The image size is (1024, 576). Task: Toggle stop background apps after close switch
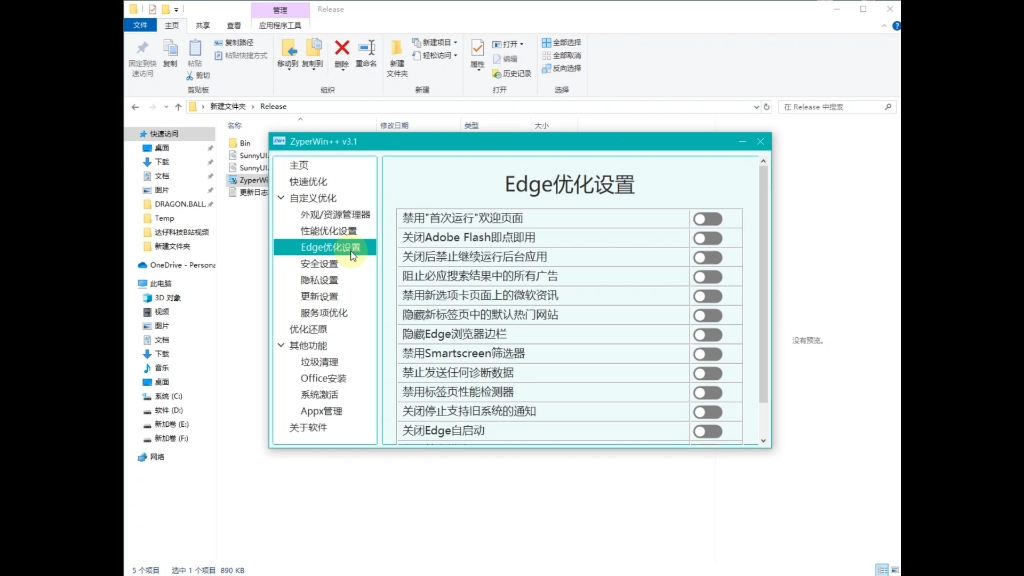point(707,258)
